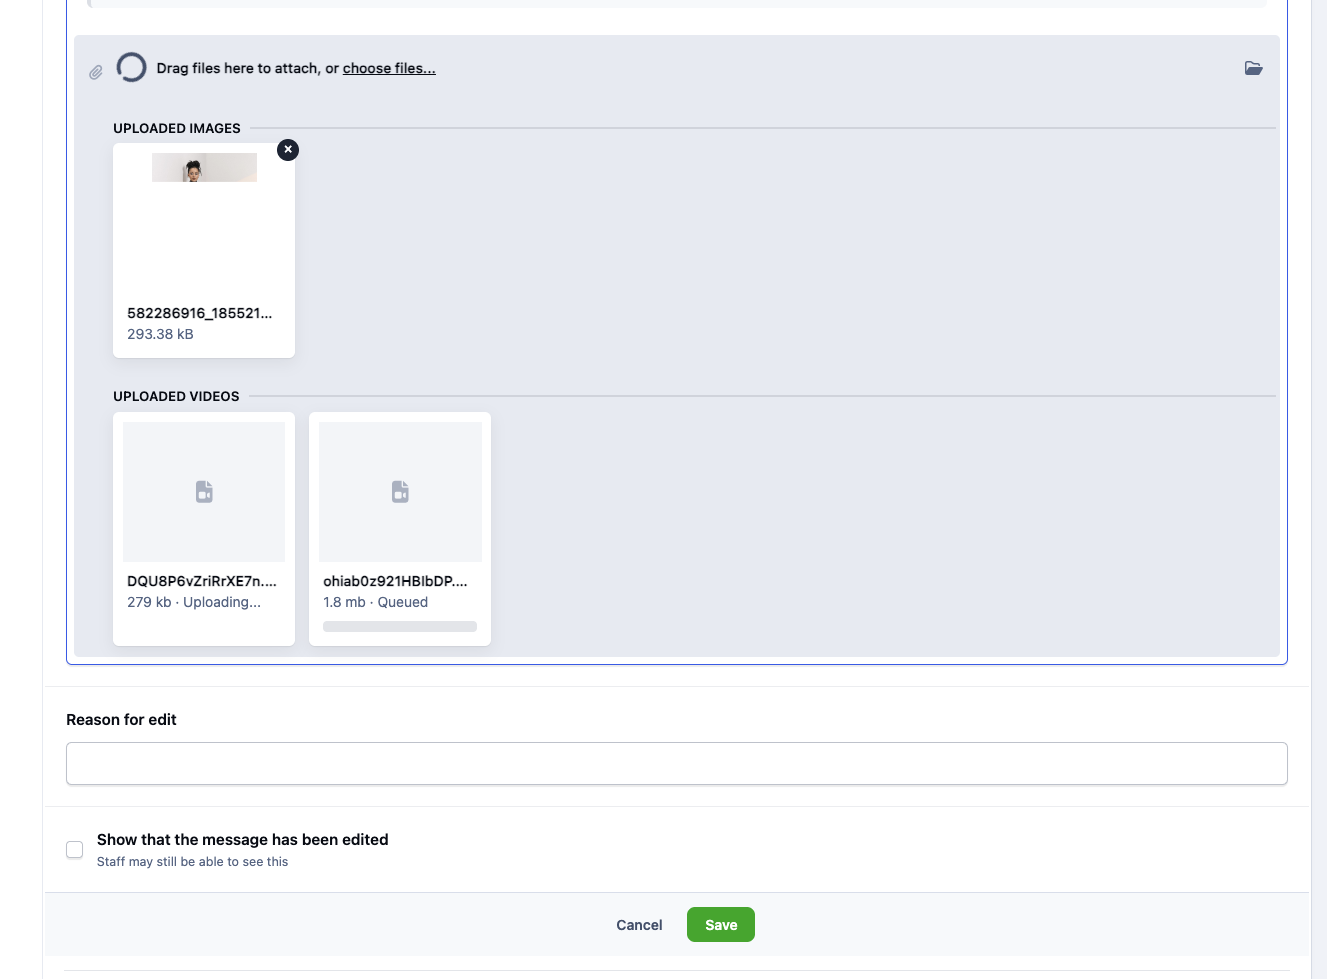Select the ohiab0z921HBlbDP video filename
This screenshot has height=979, width=1327.
(x=395, y=581)
